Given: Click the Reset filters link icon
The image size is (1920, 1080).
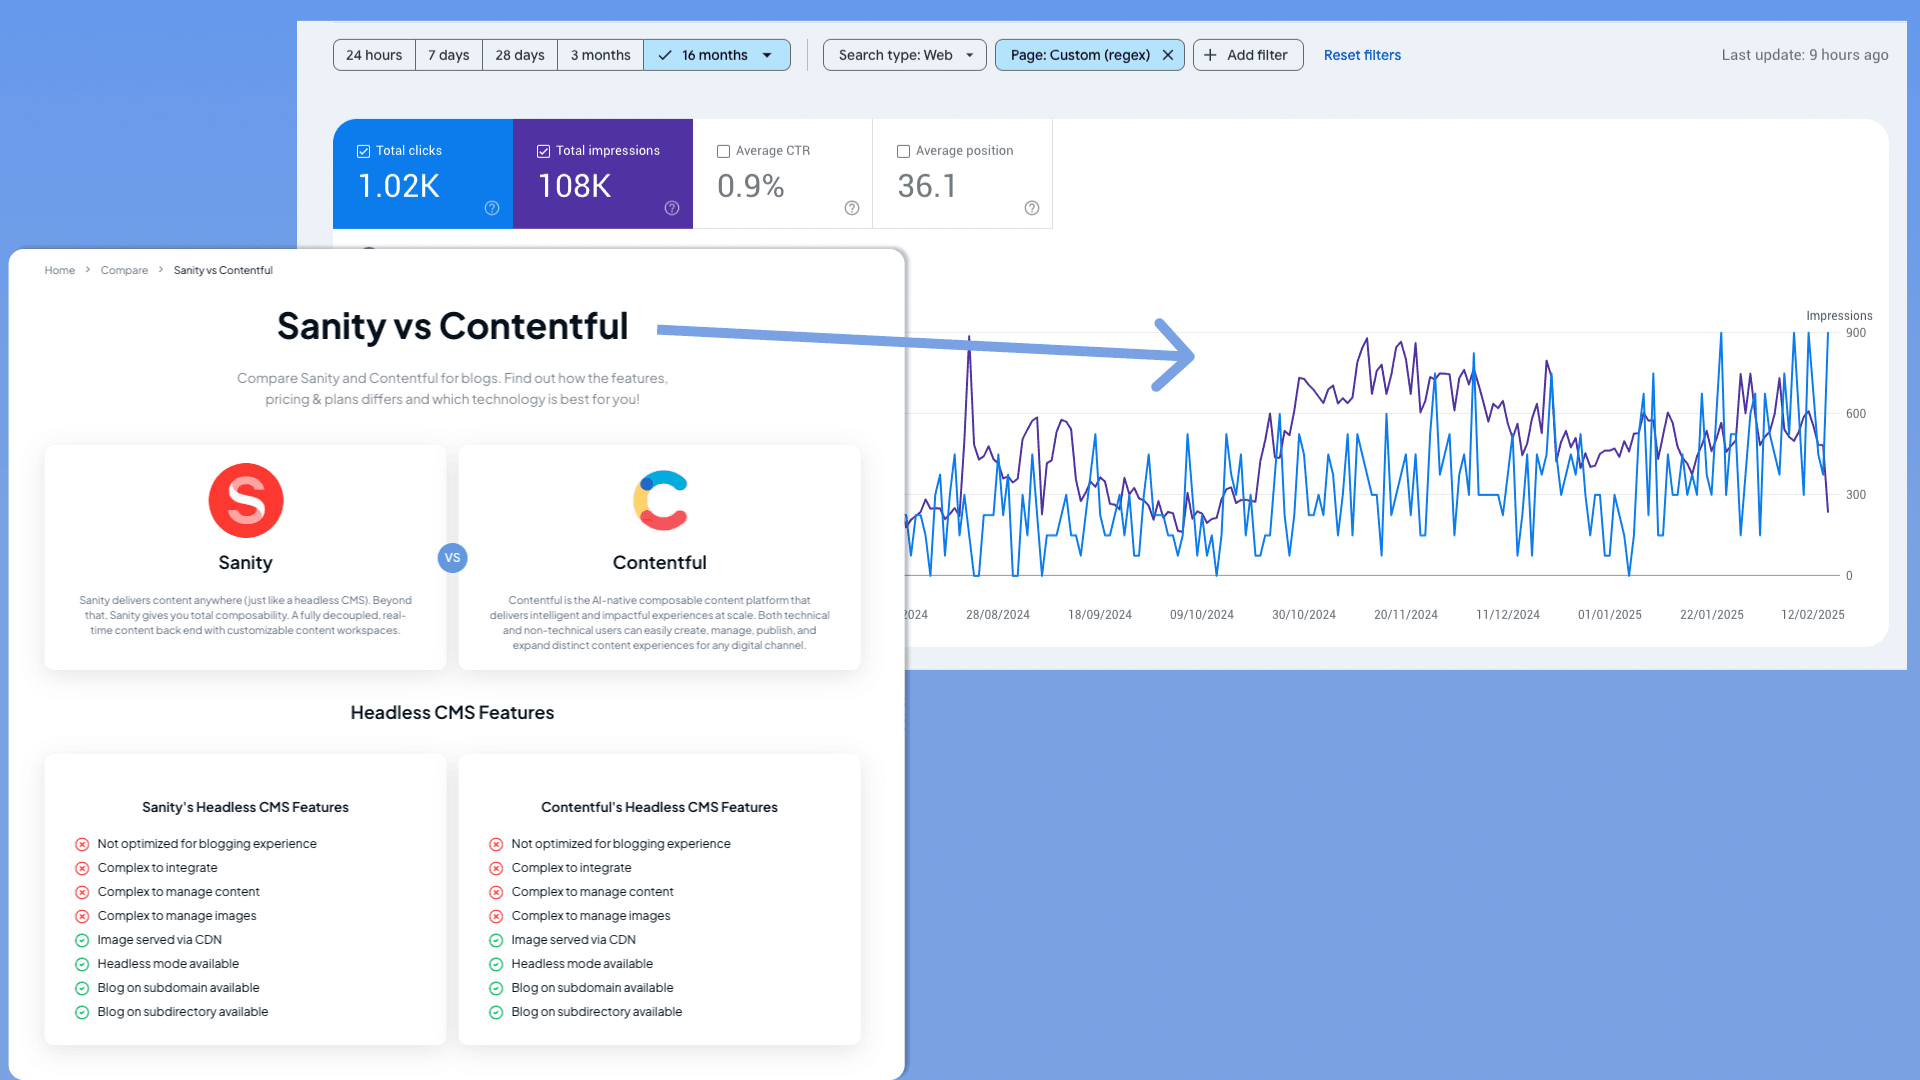Looking at the screenshot, I should click(x=1362, y=54).
